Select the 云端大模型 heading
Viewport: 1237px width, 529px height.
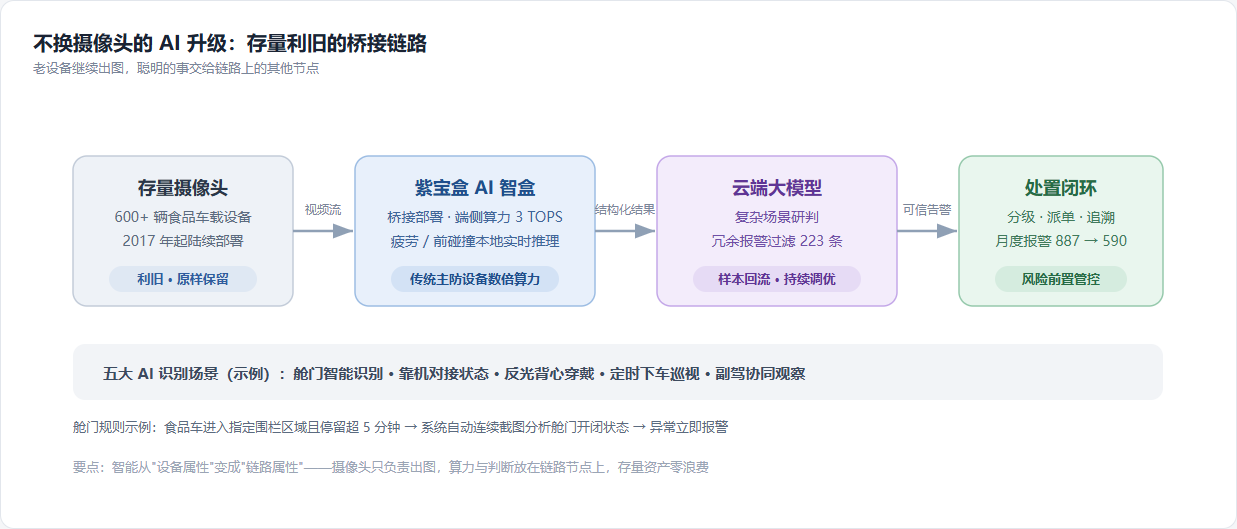point(777,188)
